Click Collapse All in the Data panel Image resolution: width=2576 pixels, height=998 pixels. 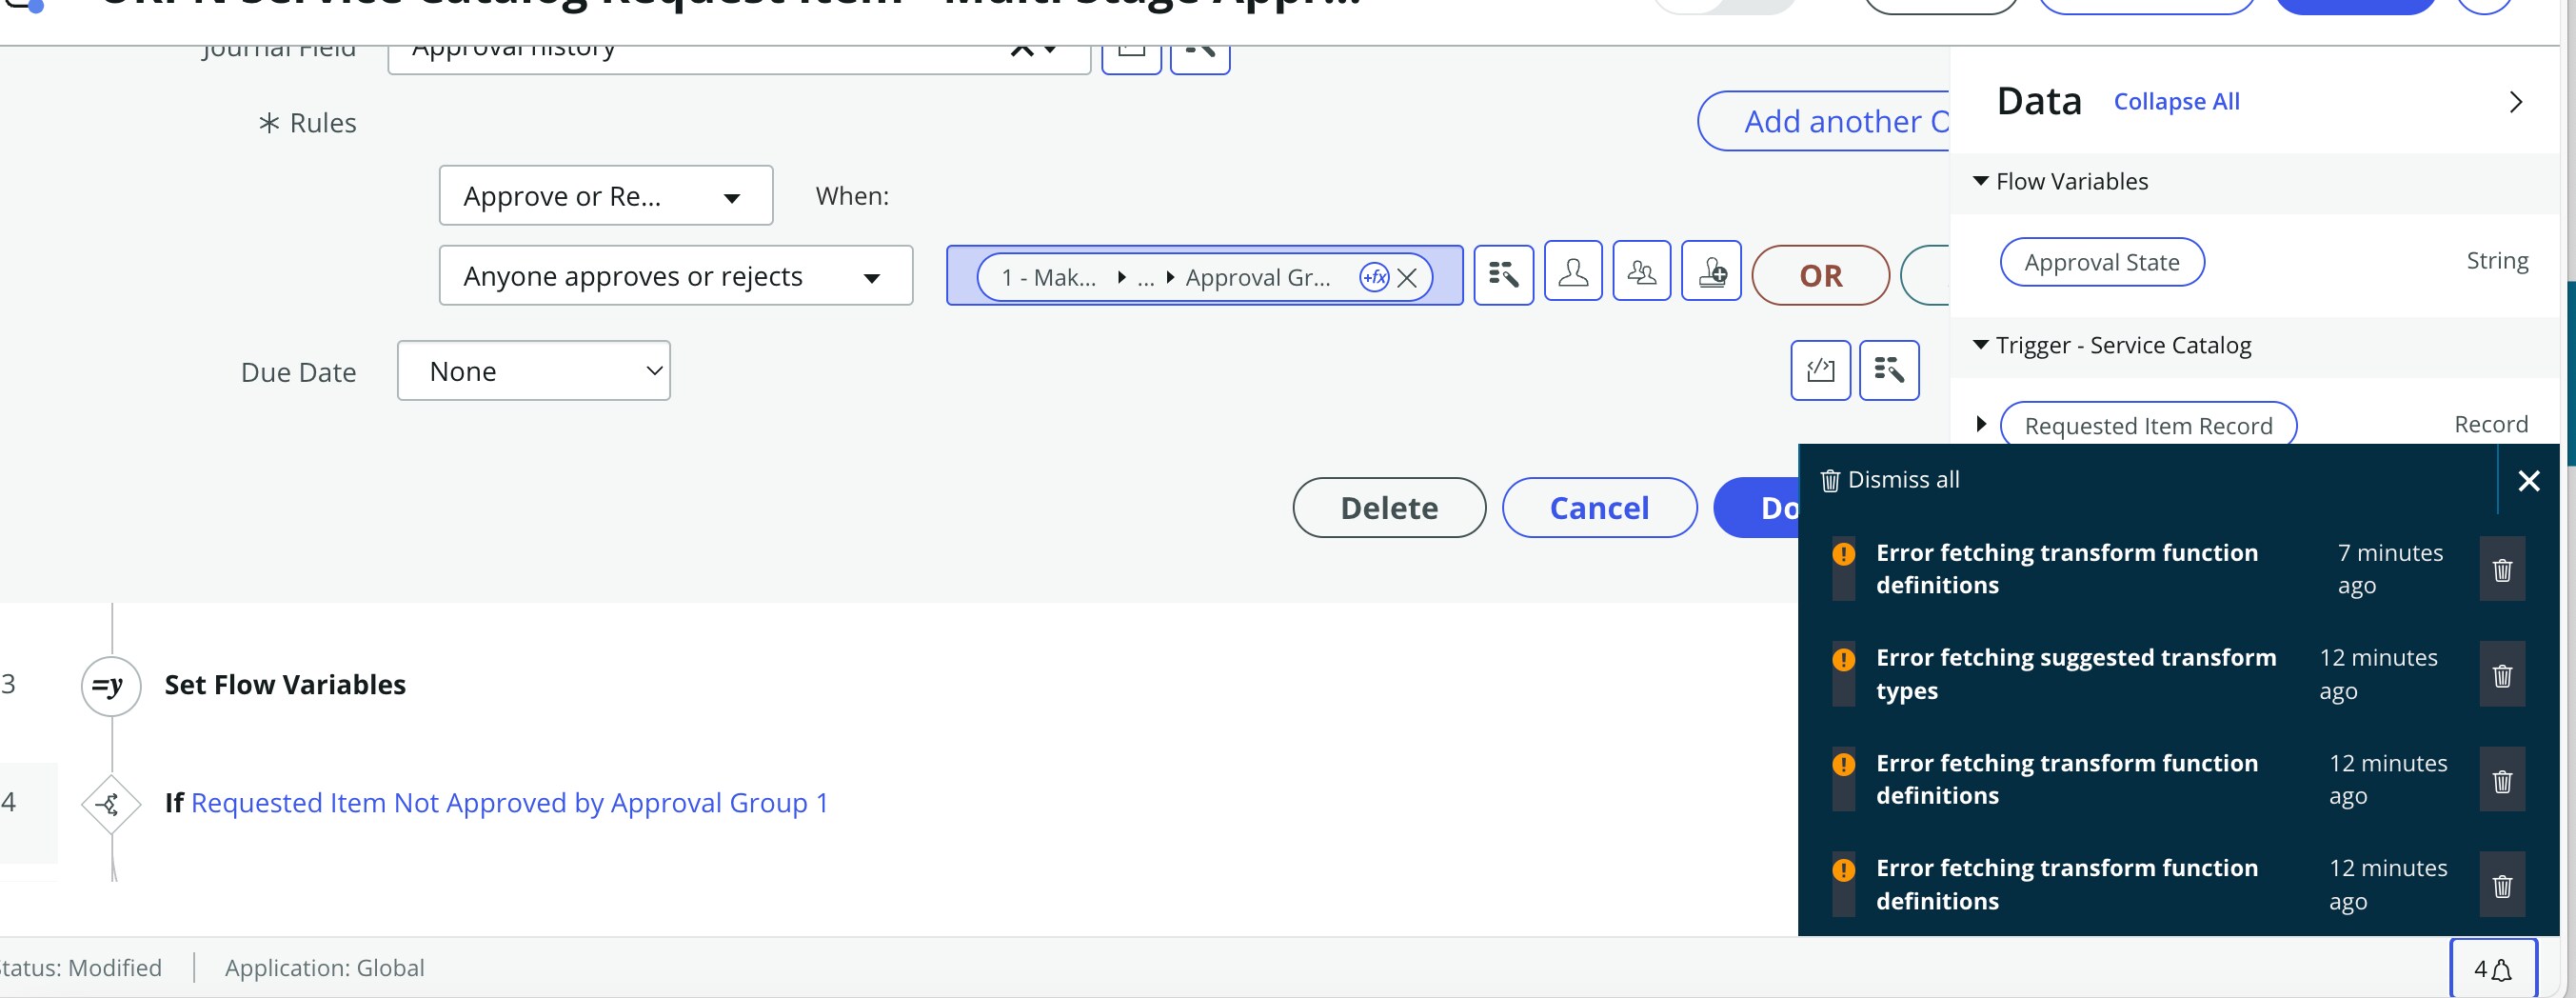point(2177,101)
